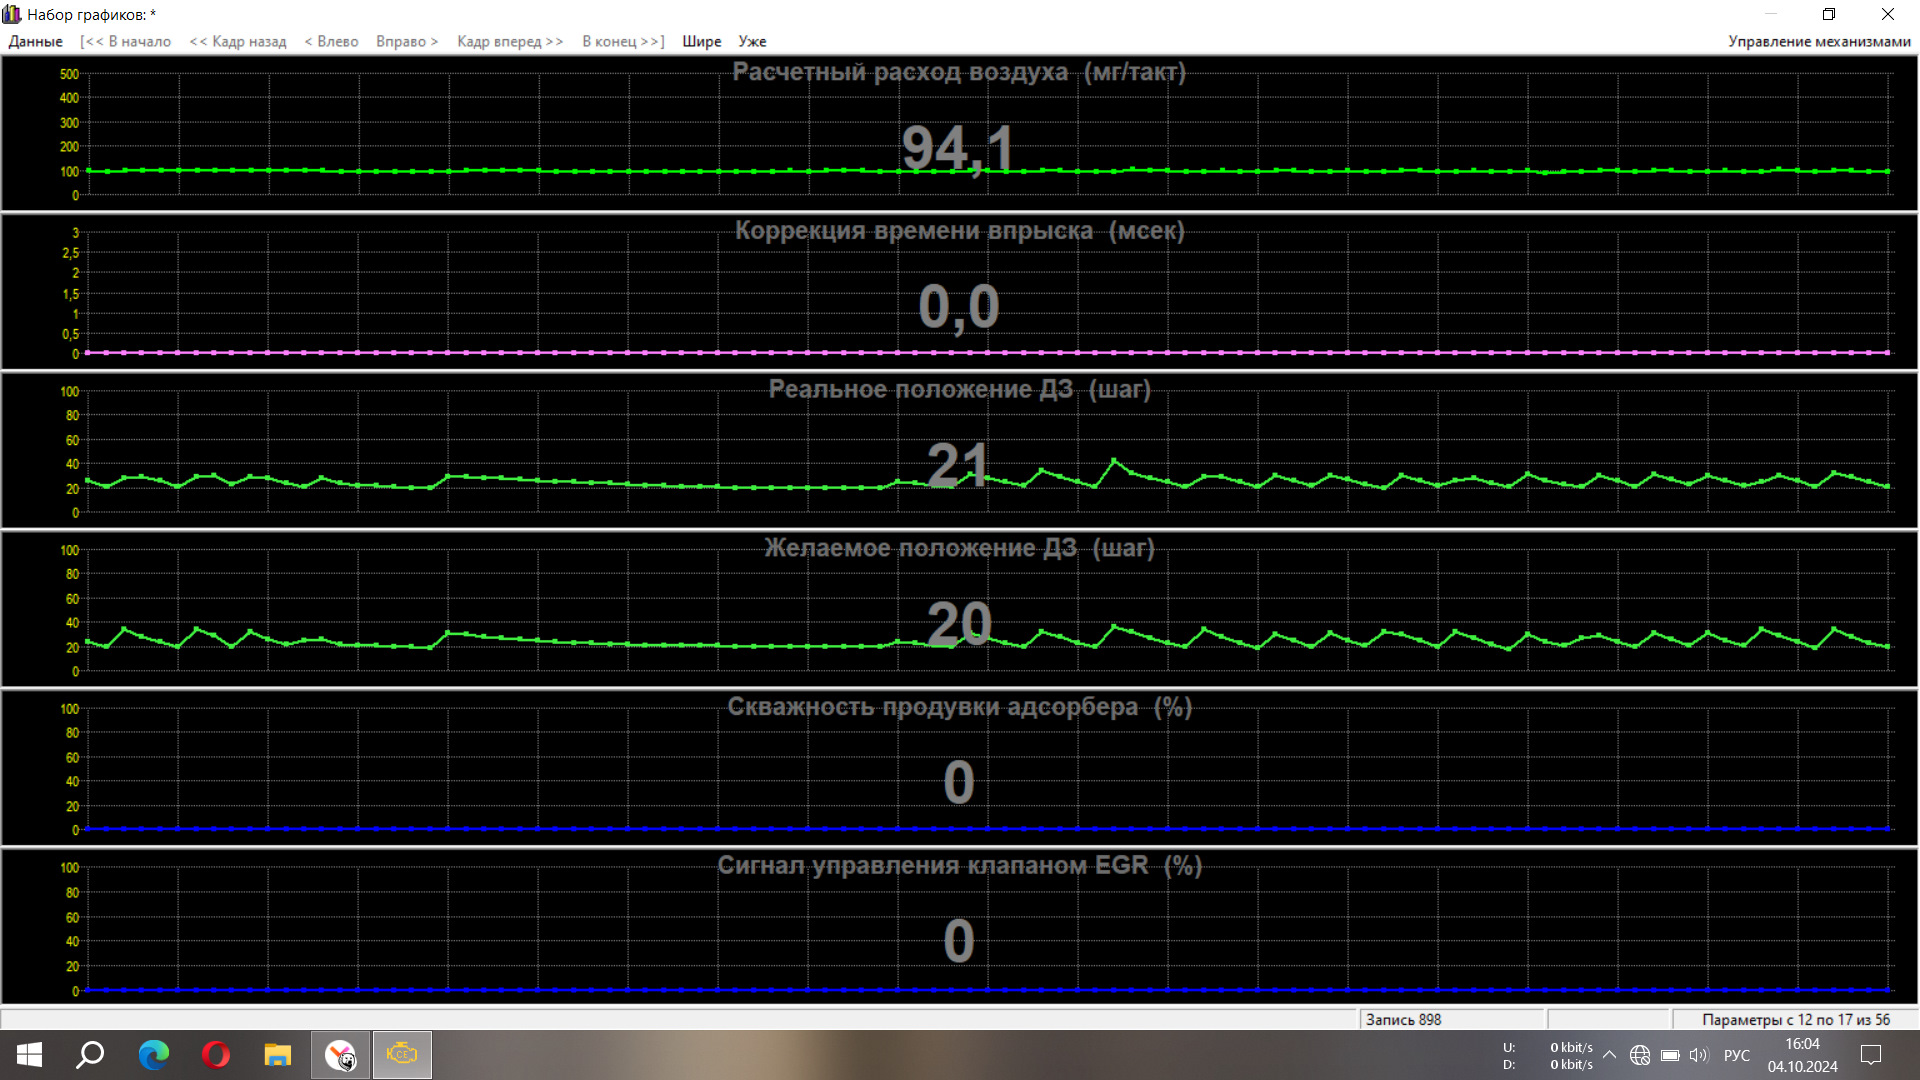Open the Данные menu
1920x1080 pixels.
coord(35,41)
